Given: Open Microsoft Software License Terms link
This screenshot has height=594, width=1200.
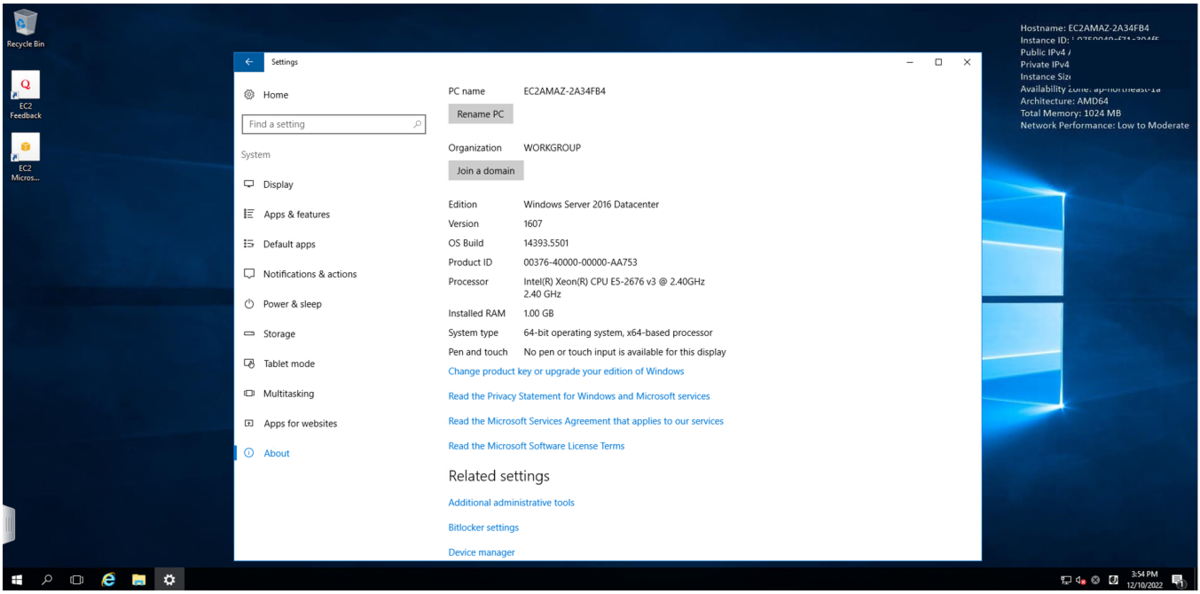Looking at the screenshot, I should click(x=536, y=446).
